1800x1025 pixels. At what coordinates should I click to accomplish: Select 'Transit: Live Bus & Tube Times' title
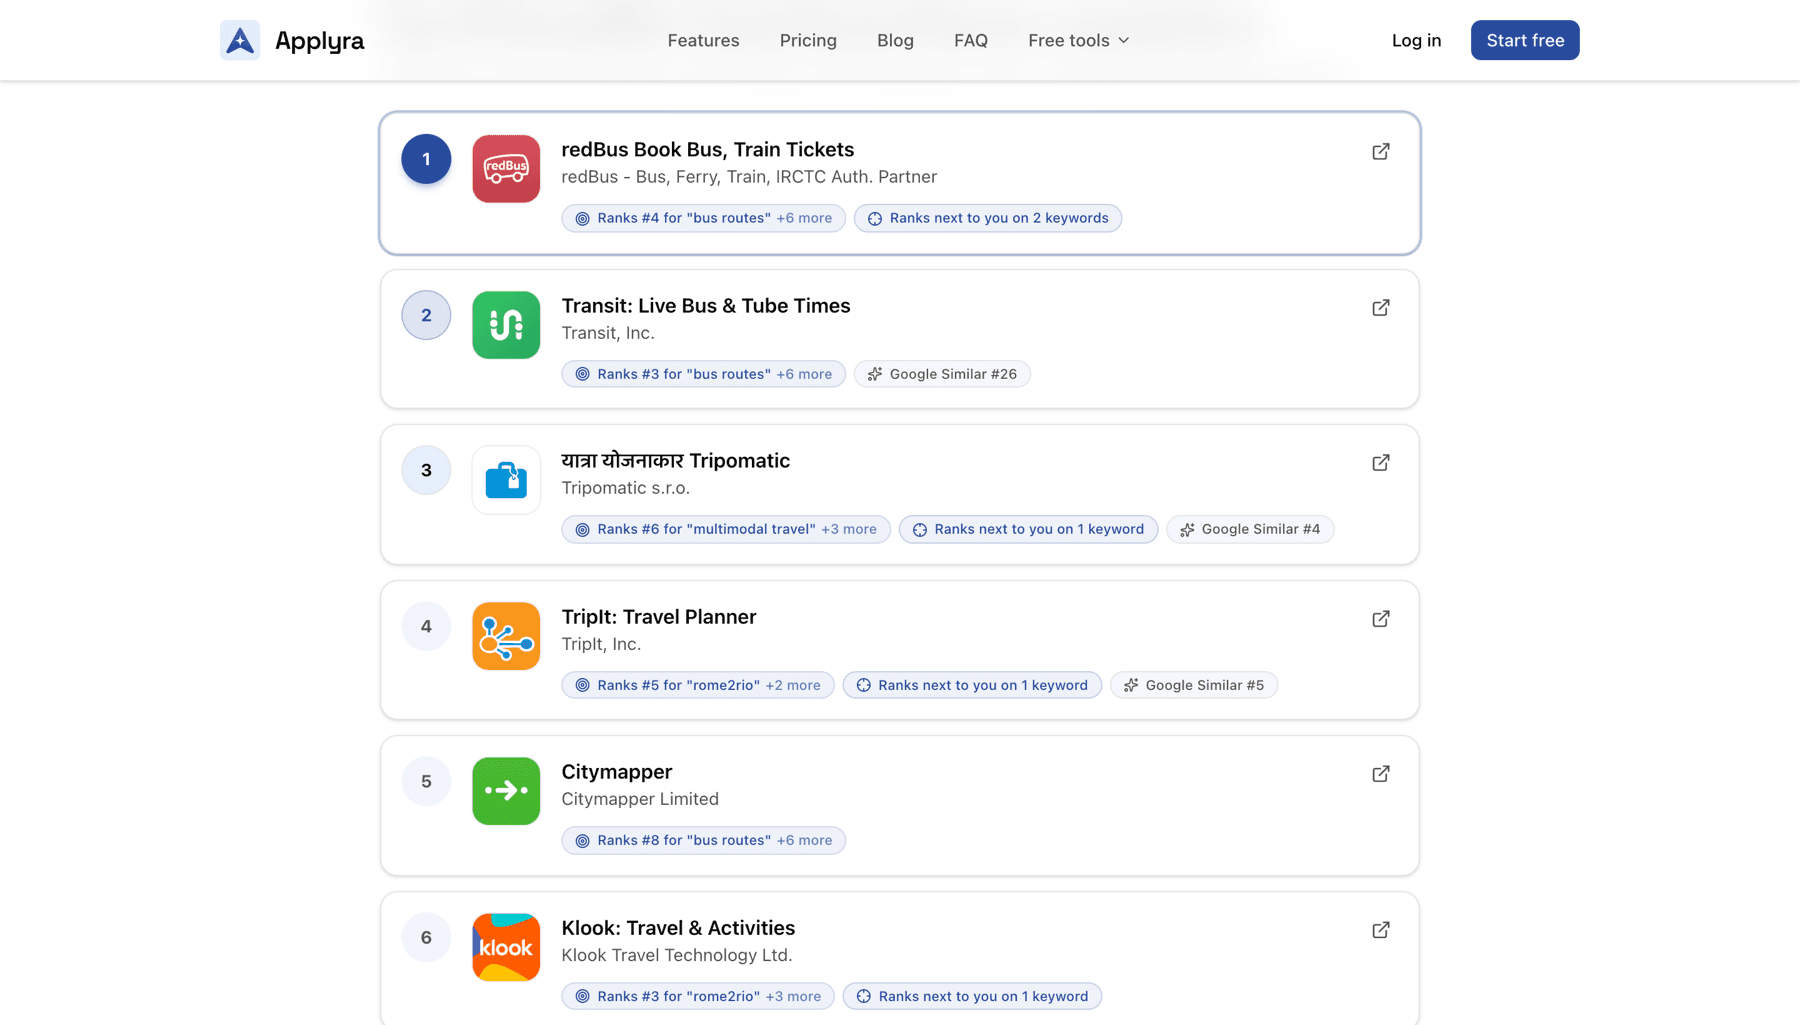705,305
